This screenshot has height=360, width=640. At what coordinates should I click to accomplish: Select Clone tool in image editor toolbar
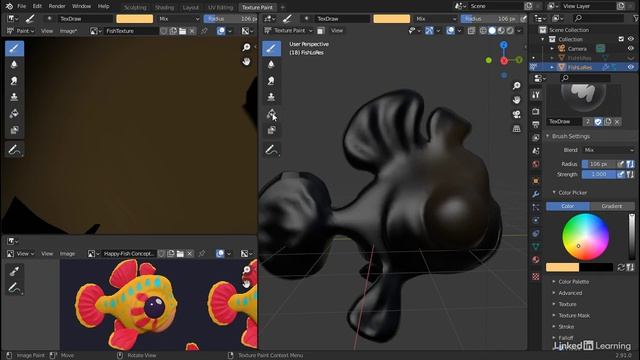click(14, 97)
